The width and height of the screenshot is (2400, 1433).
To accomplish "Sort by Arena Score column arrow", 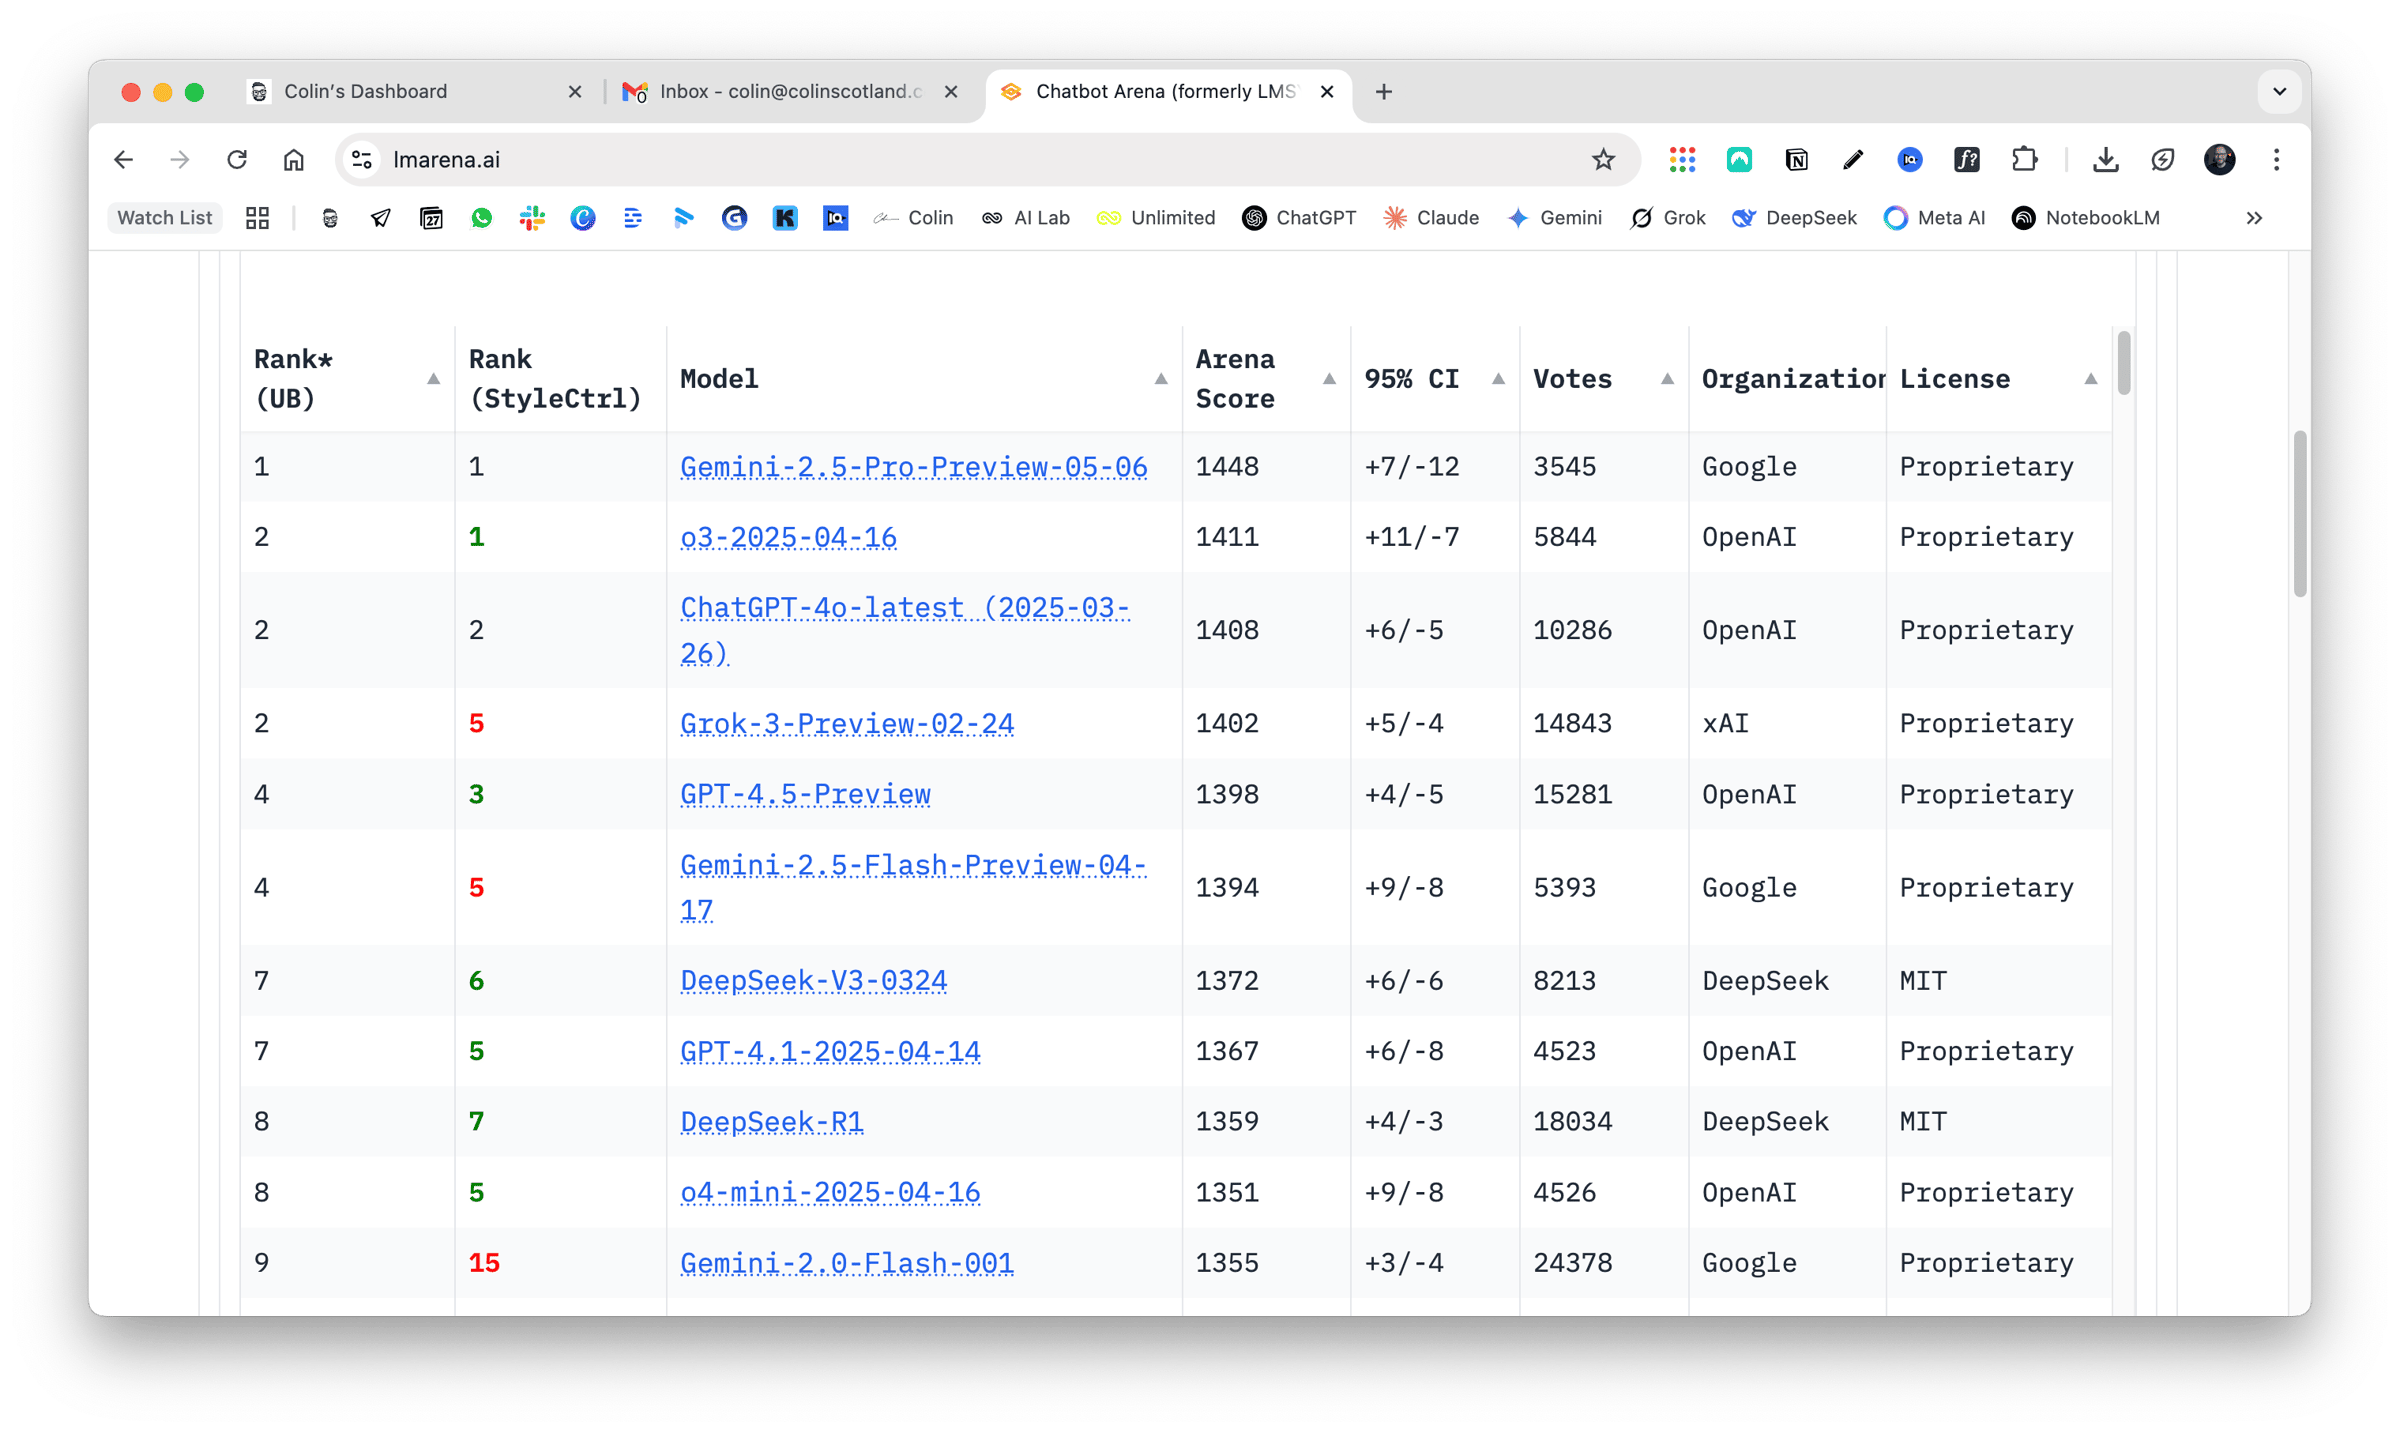I will 1329,379.
